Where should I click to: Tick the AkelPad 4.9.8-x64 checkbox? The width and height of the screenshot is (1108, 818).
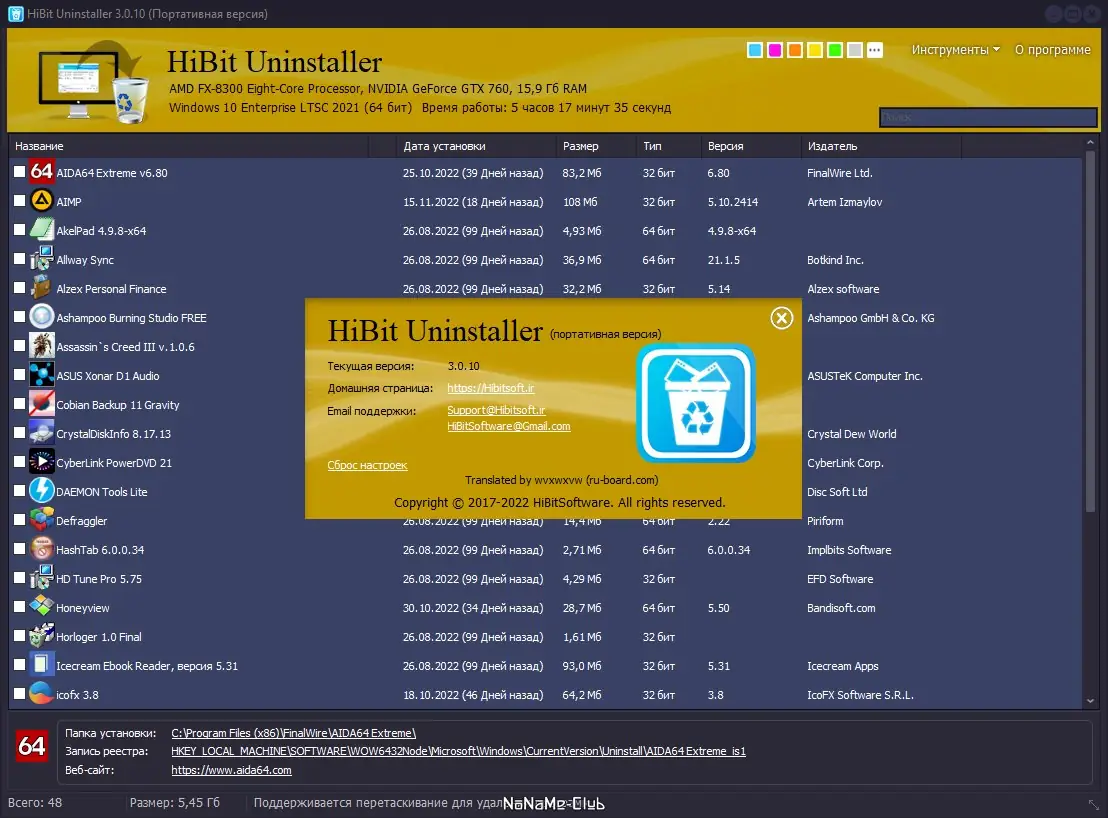point(19,230)
